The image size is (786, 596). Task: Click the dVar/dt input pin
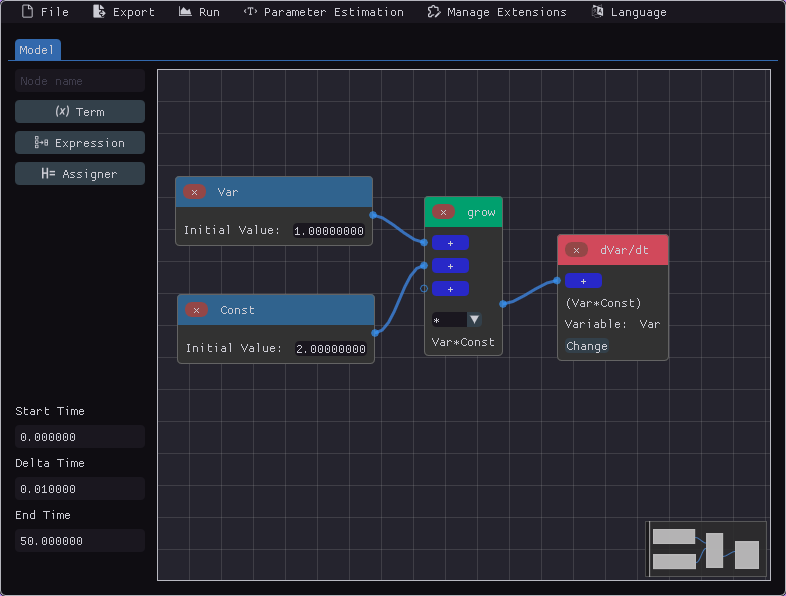point(557,281)
